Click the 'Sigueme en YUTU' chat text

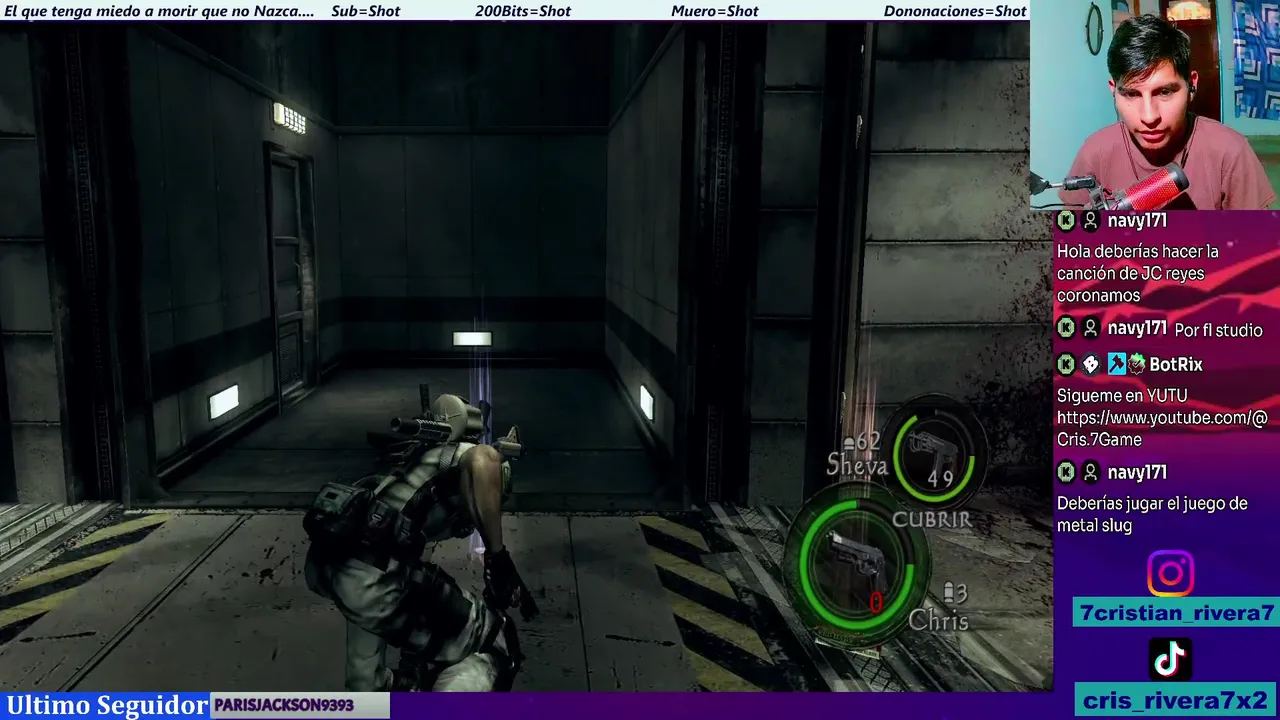coord(1122,396)
